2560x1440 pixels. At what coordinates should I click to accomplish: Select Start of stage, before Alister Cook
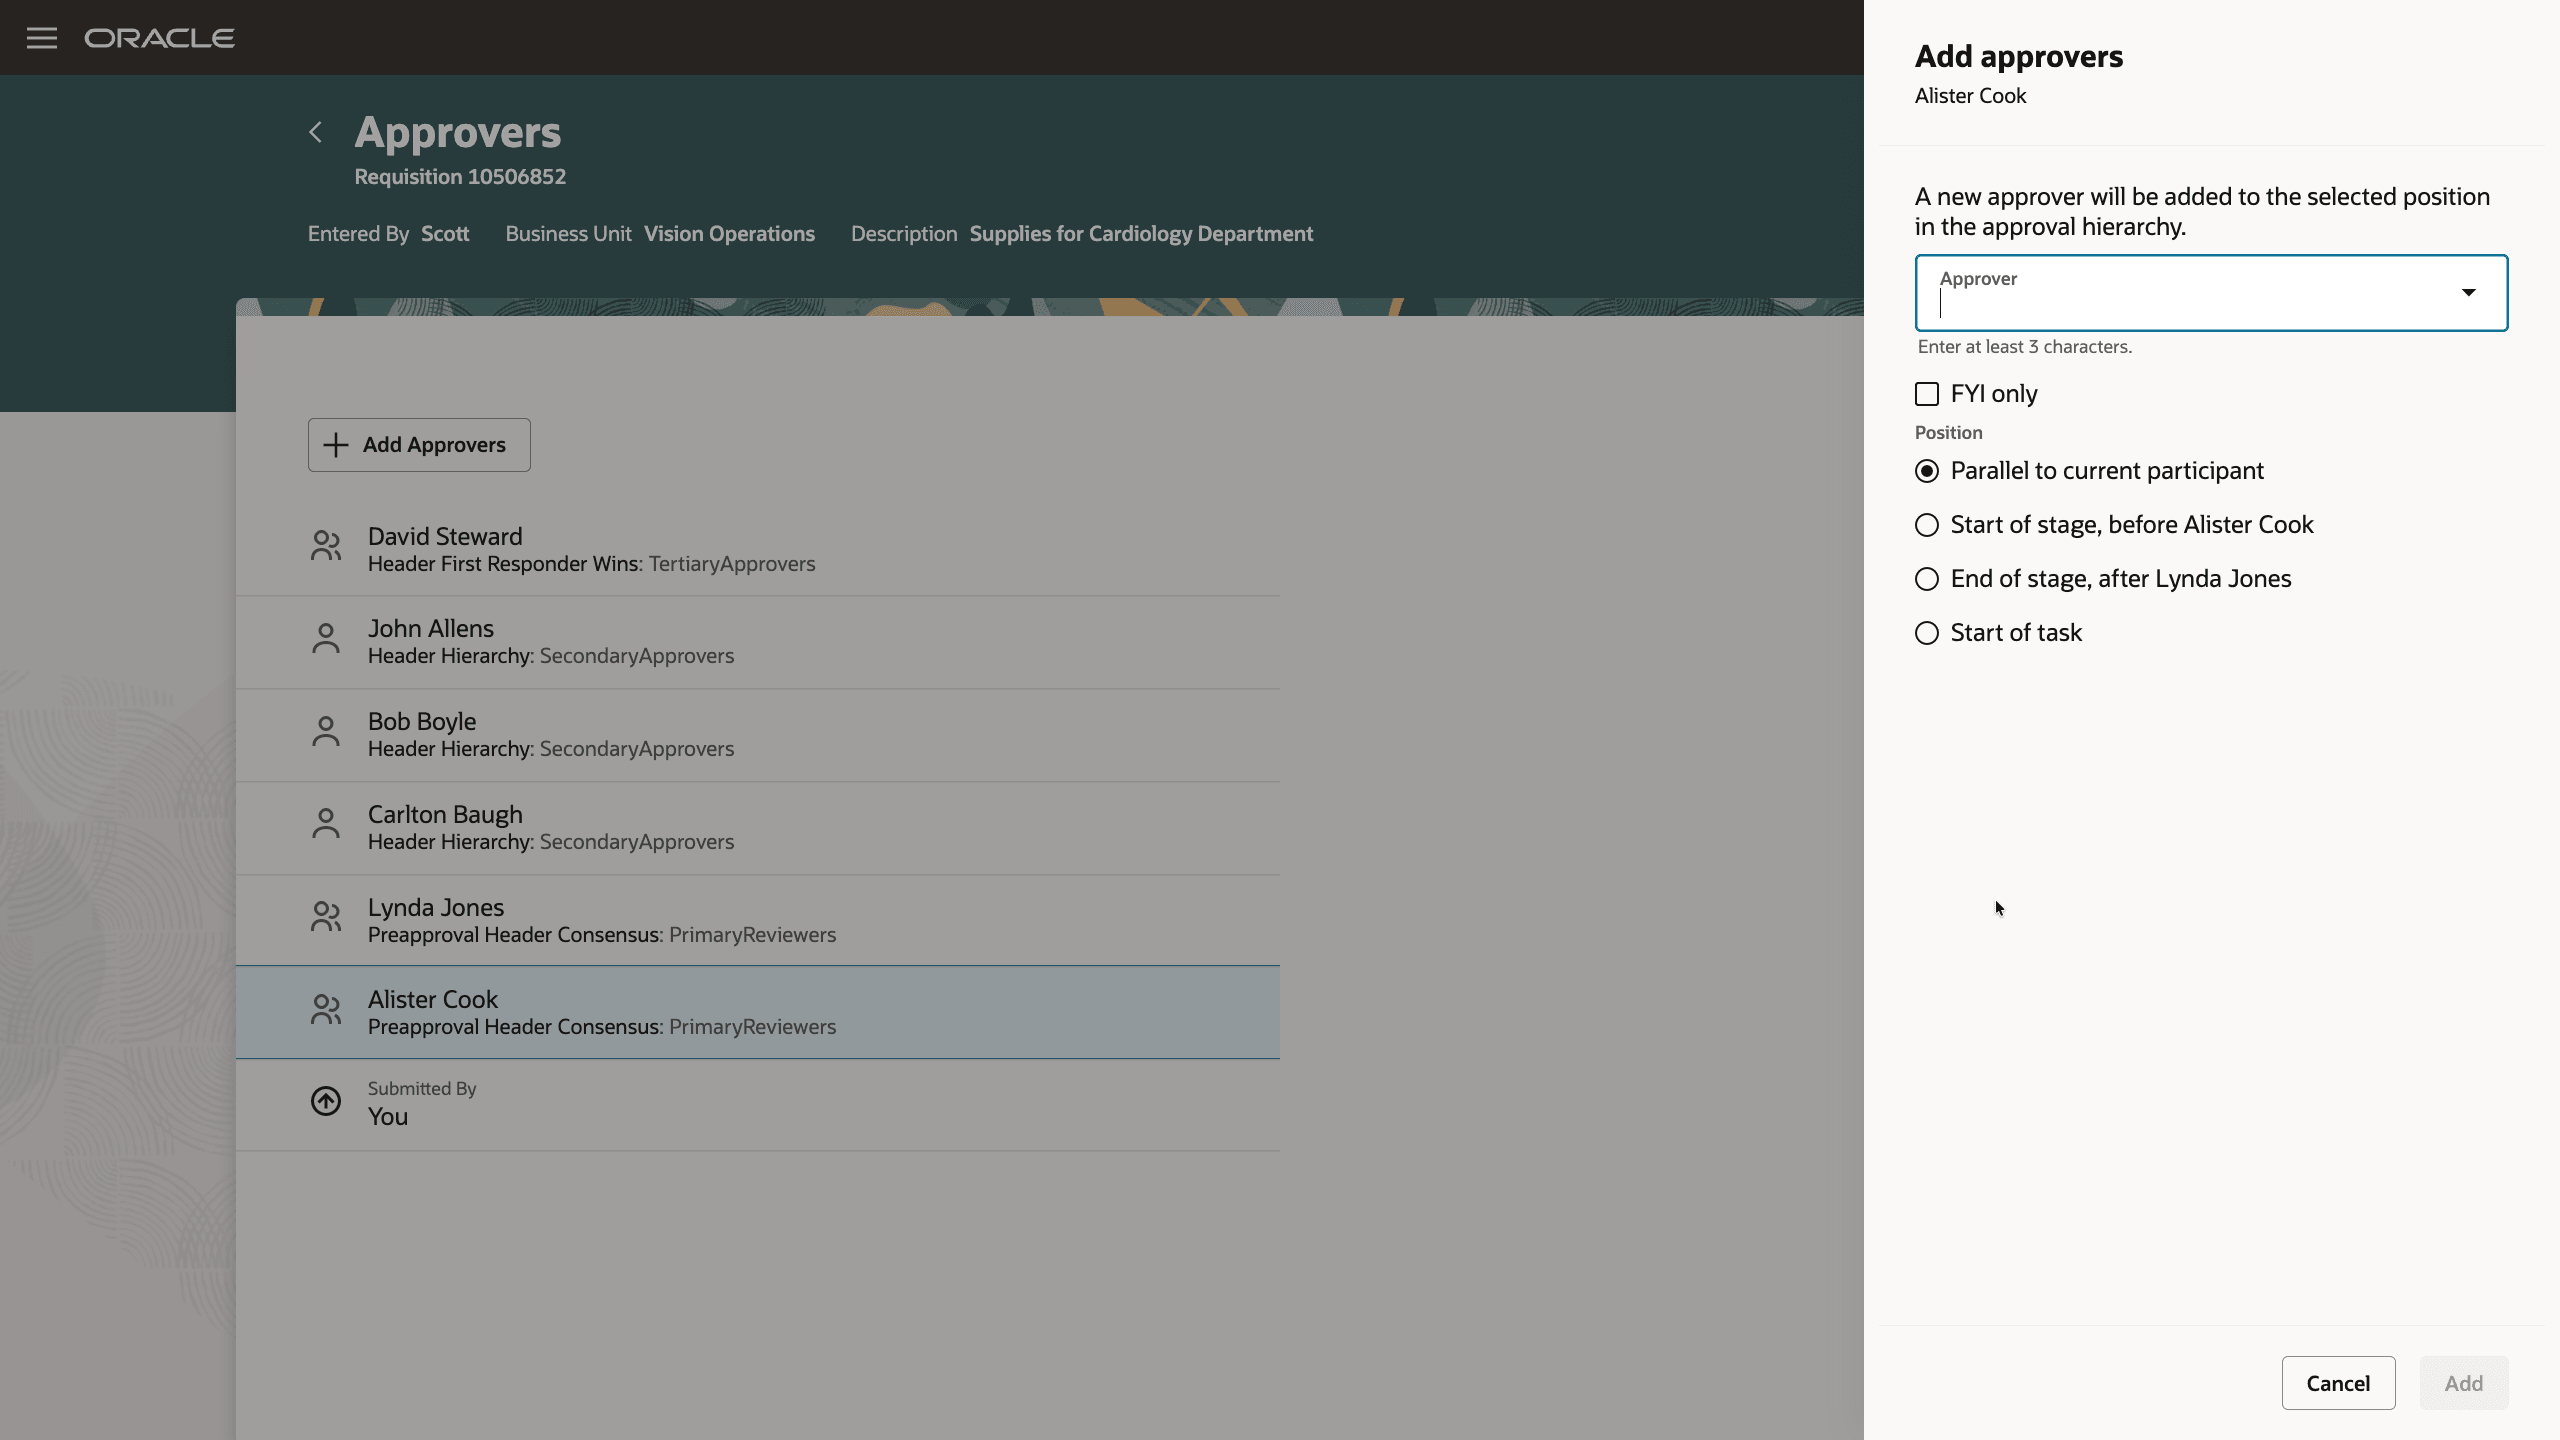[1927, 524]
